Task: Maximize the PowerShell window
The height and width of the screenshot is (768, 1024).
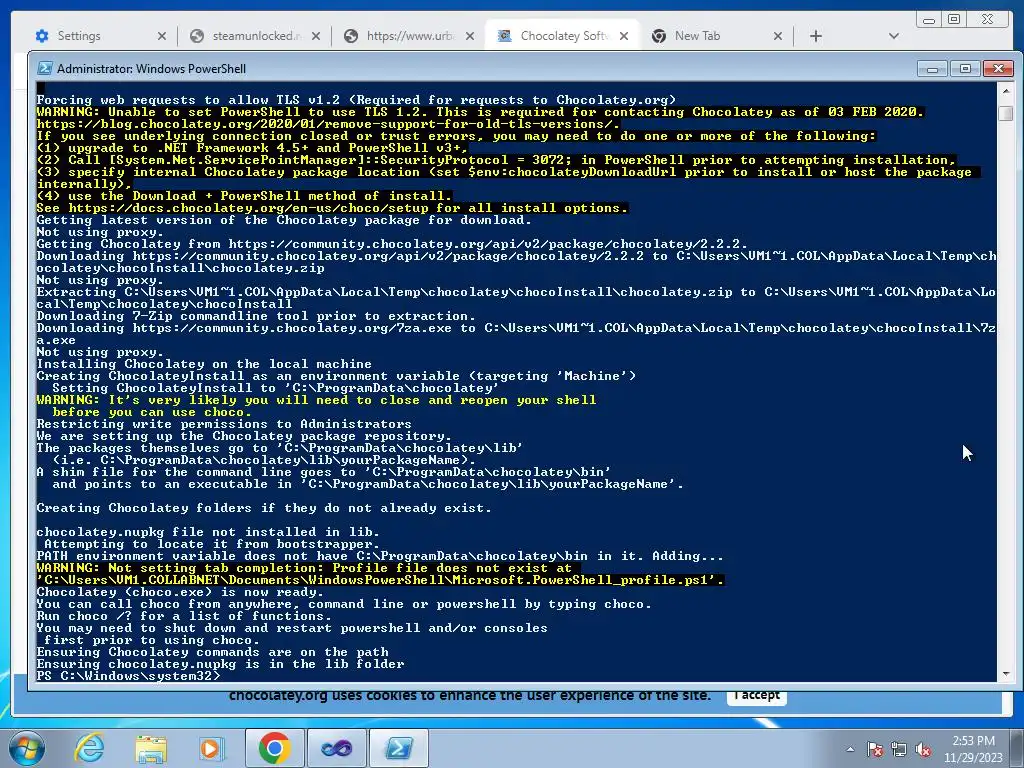Action: point(965,69)
